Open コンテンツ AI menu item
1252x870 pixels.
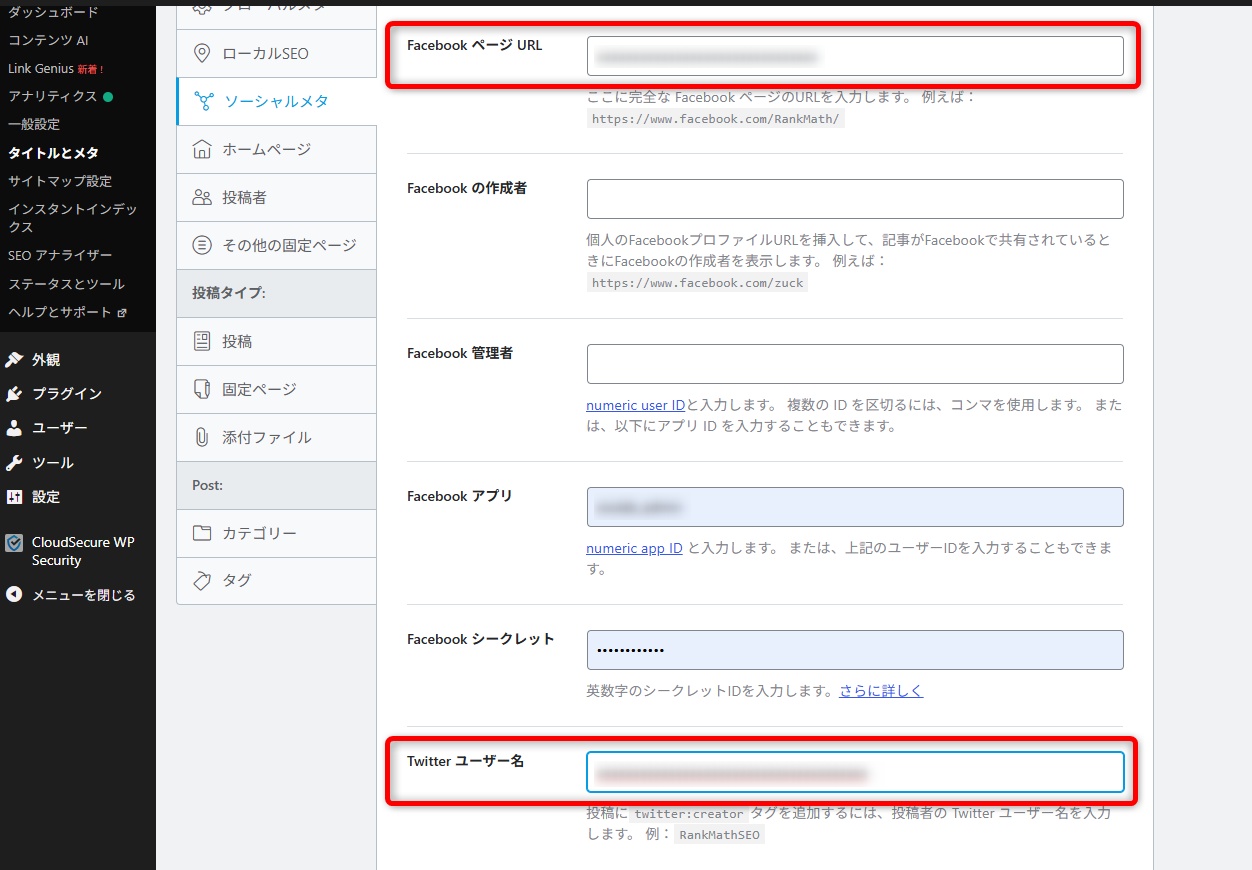pos(48,41)
